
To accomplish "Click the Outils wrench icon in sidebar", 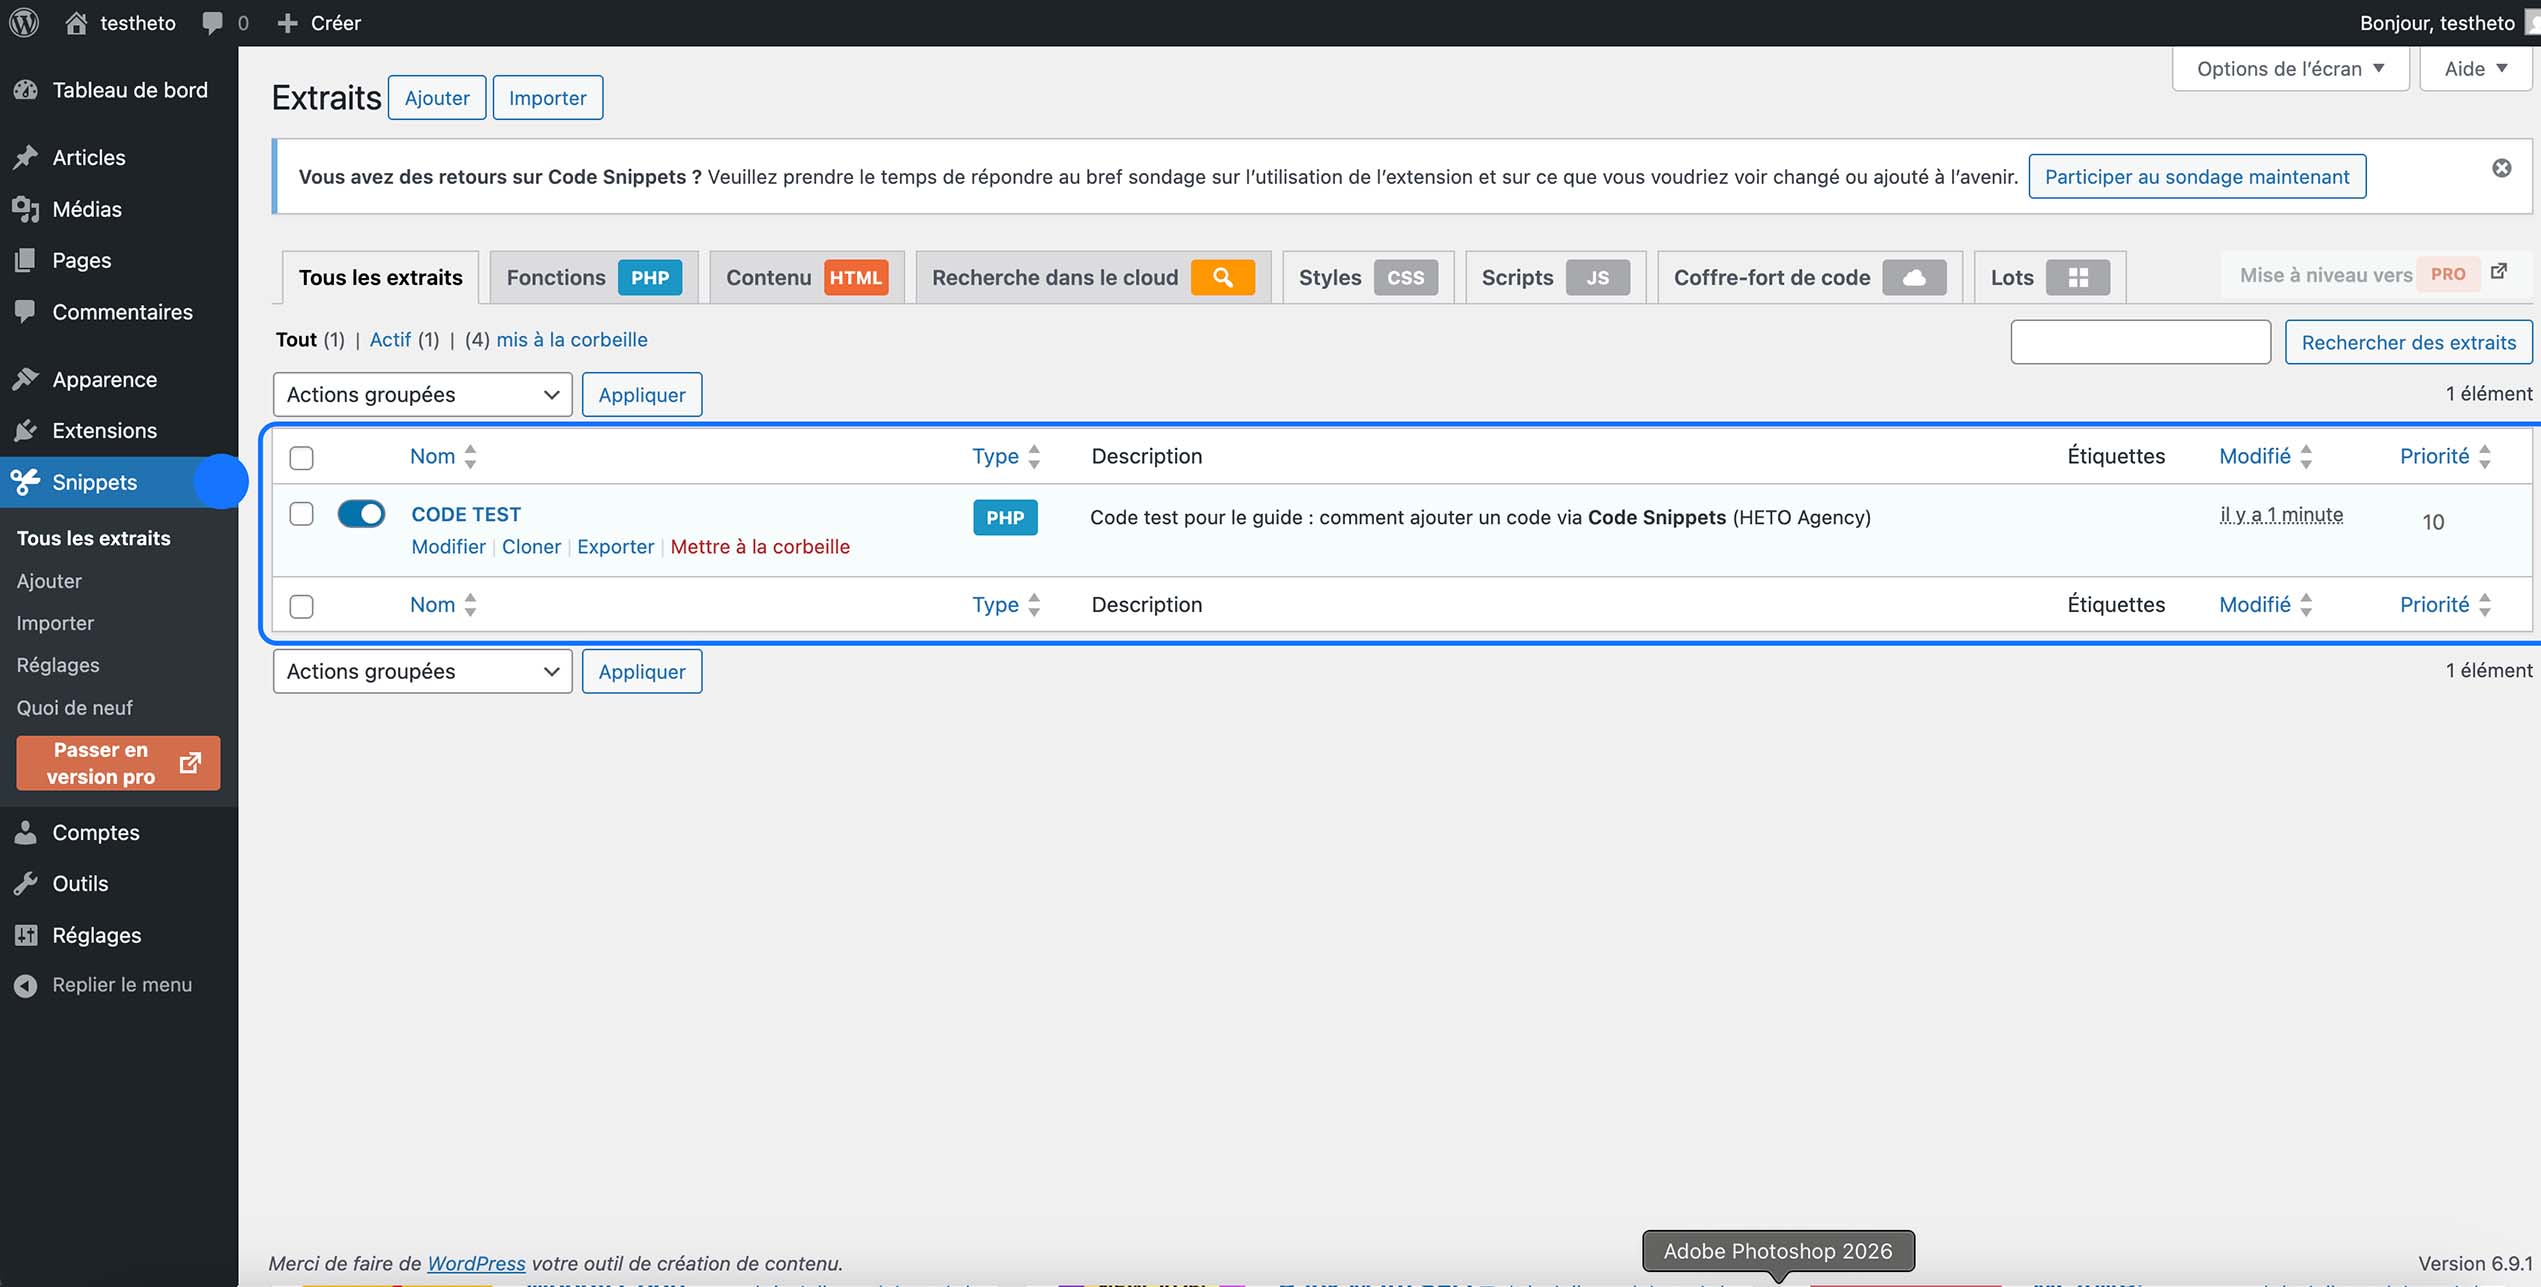I will tap(25, 882).
